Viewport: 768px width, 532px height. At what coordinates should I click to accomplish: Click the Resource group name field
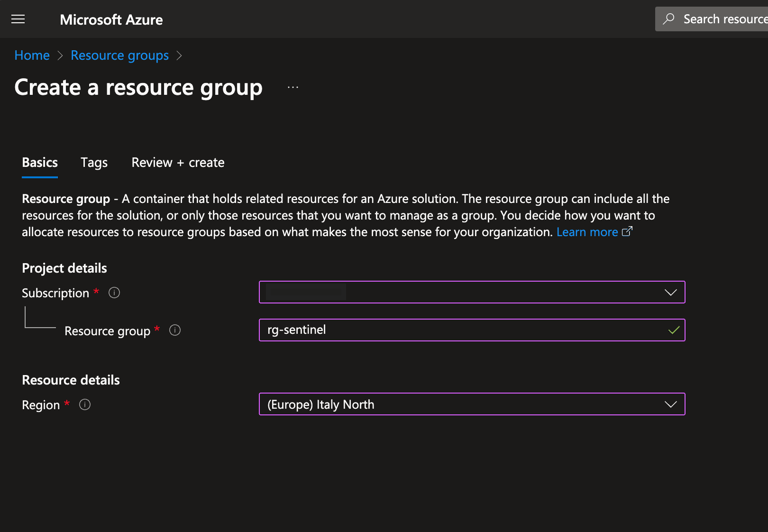coord(472,330)
